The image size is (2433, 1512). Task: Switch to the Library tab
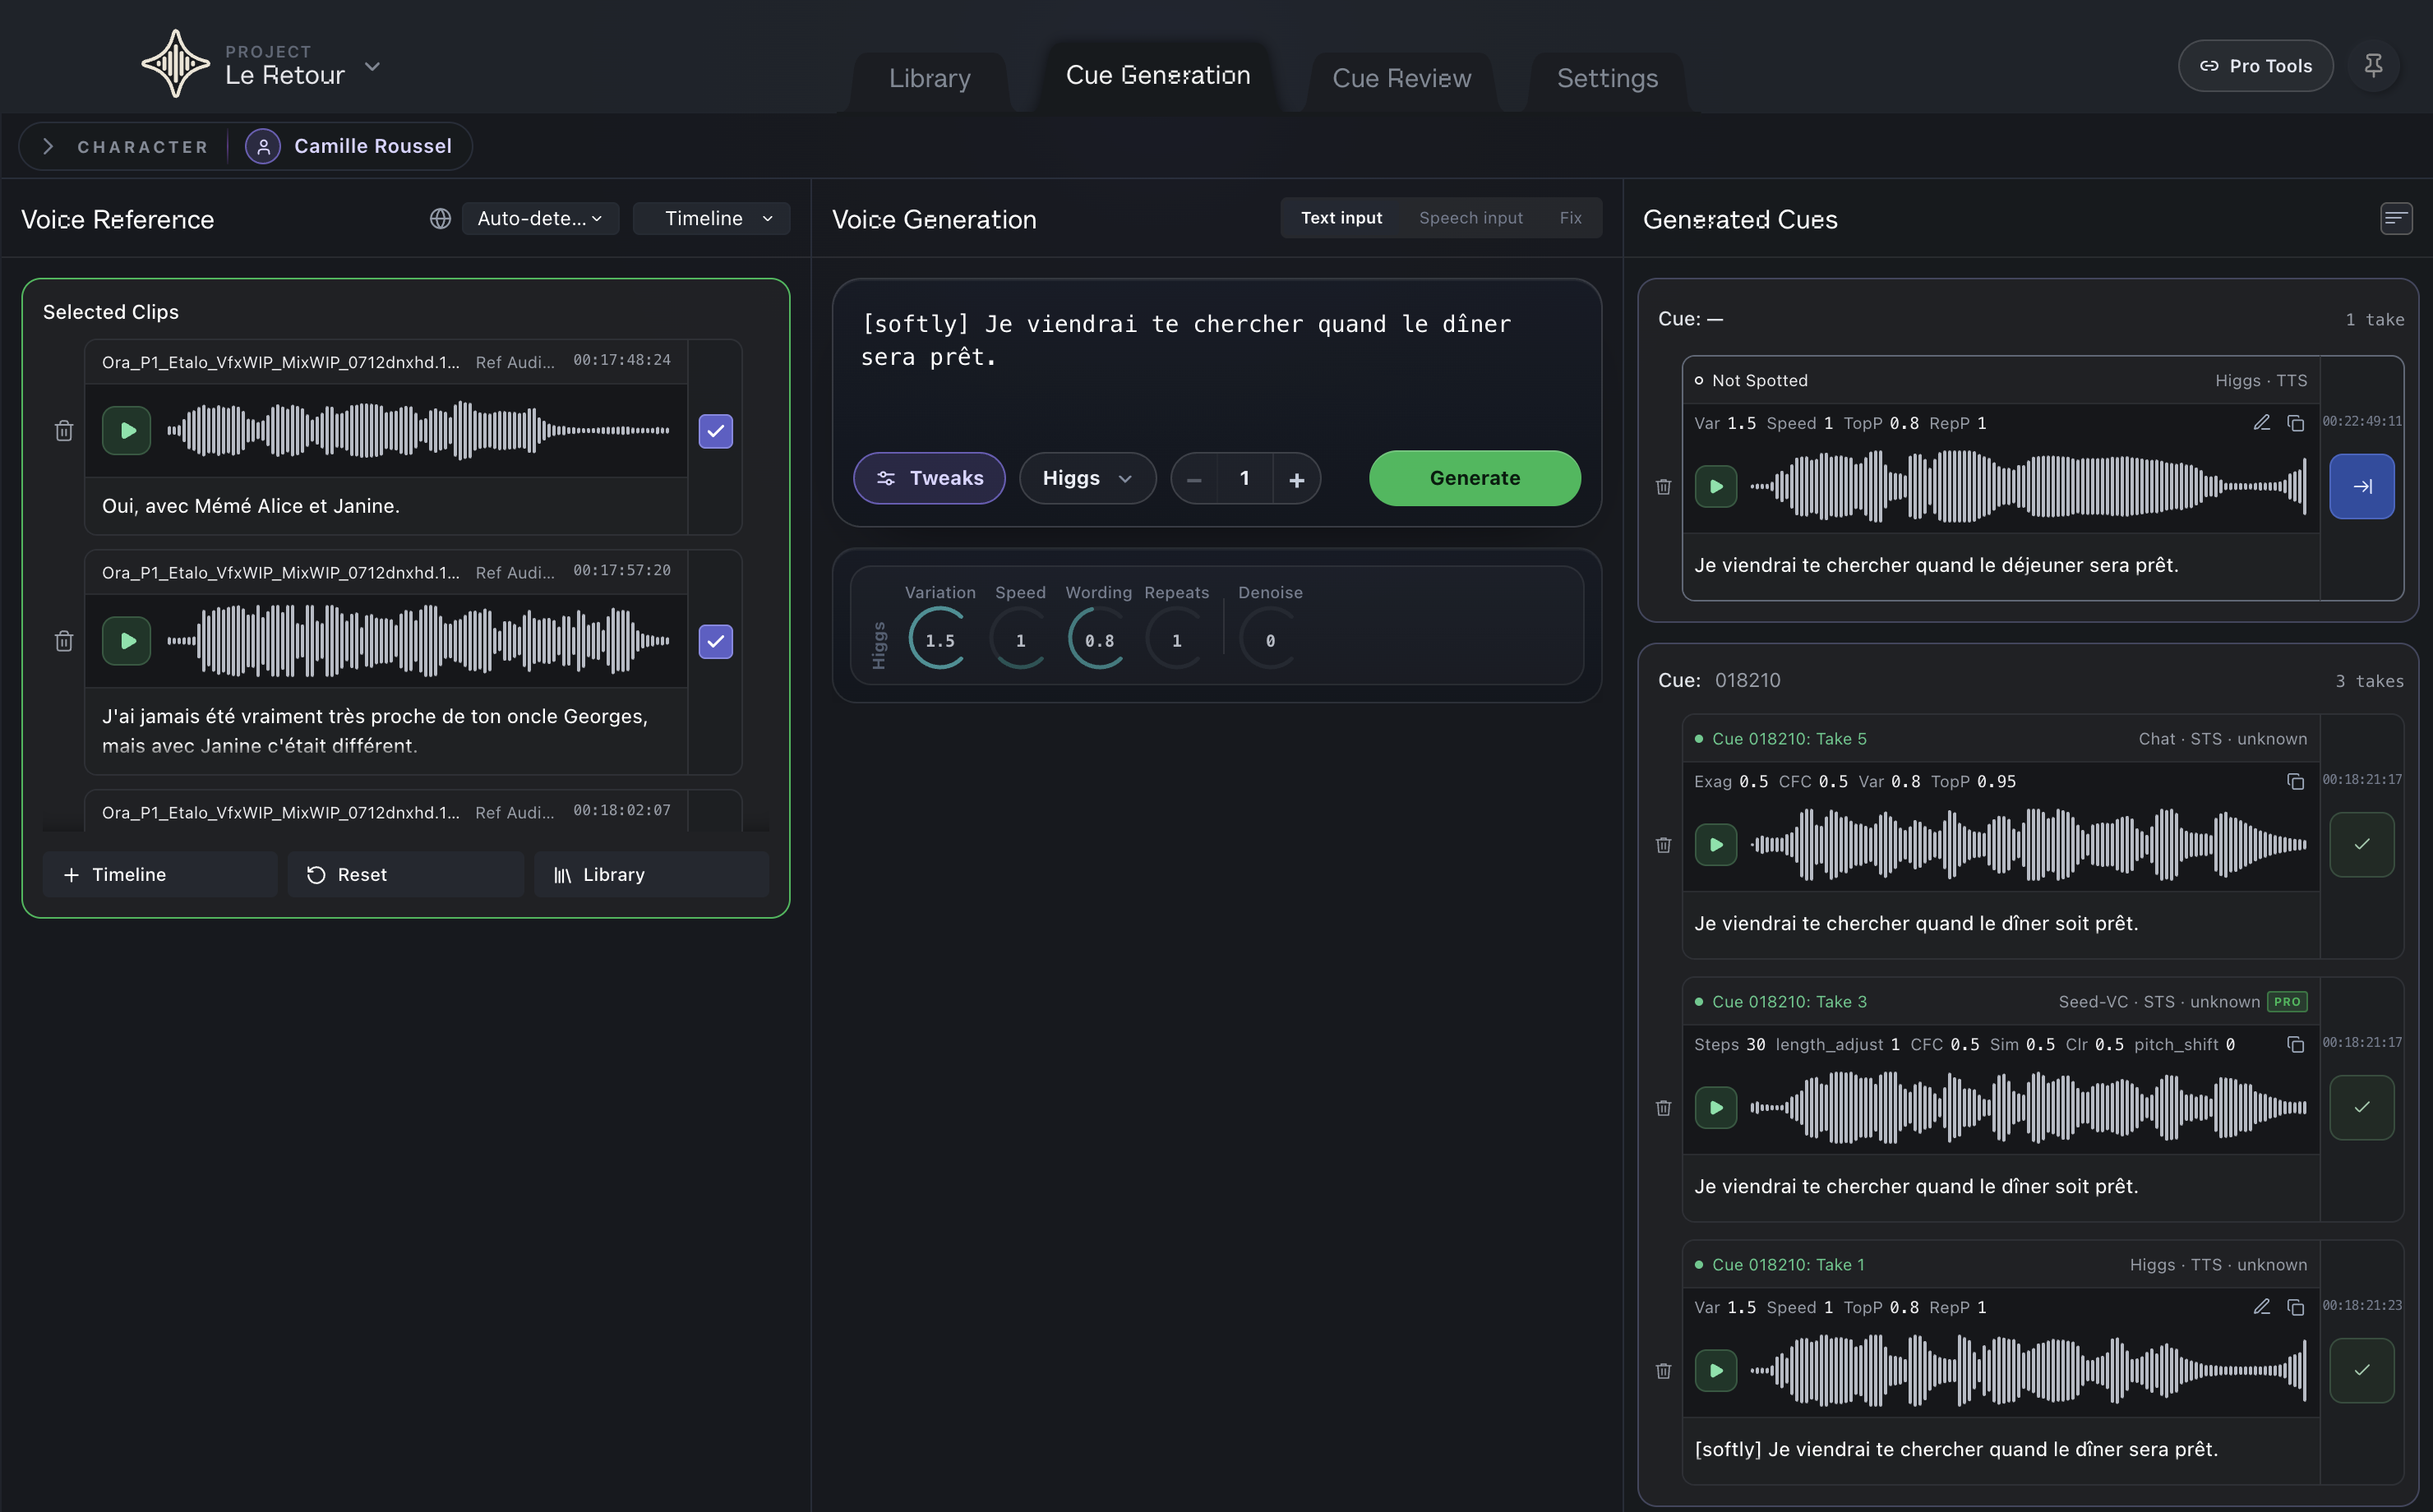click(929, 78)
